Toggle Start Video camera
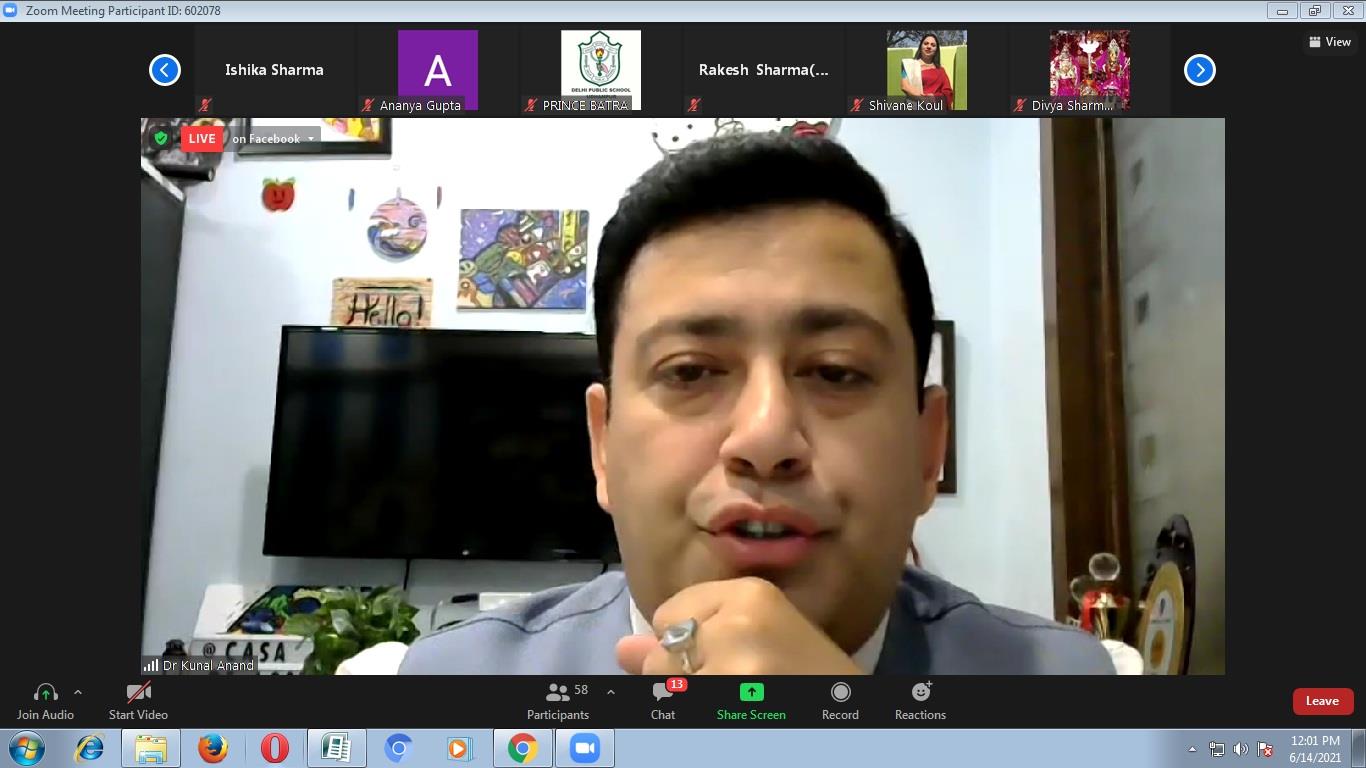This screenshot has height=768, width=1366. 138,701
